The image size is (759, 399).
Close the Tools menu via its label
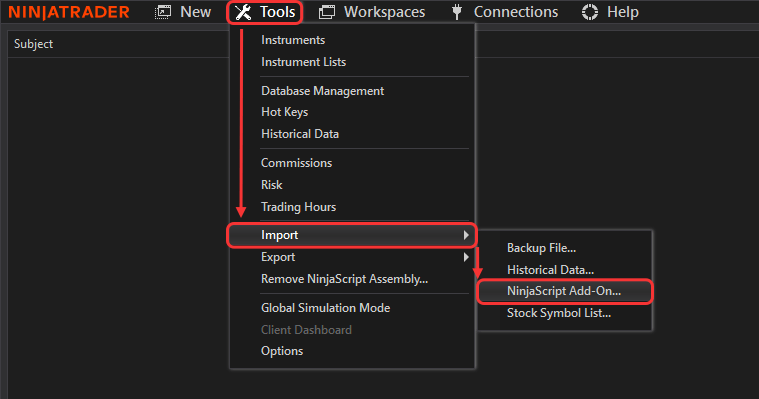[277, 12]
